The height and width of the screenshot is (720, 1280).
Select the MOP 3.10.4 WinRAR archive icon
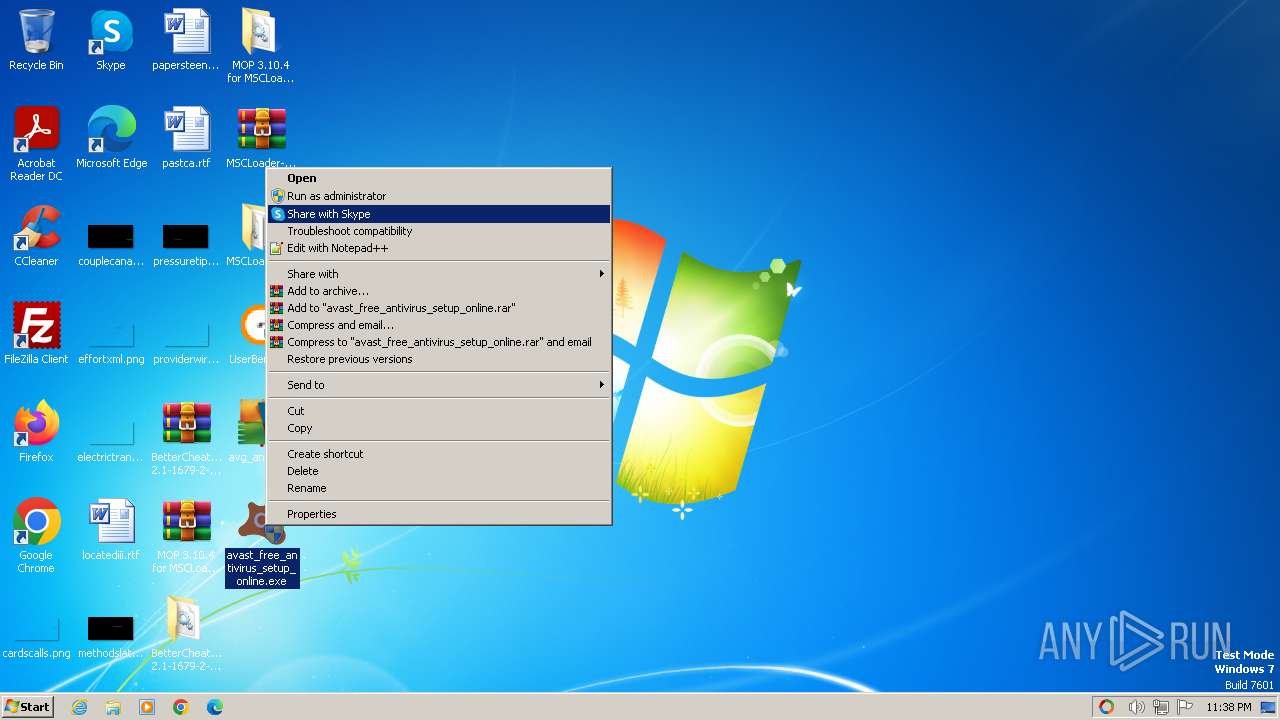[186, 536]
